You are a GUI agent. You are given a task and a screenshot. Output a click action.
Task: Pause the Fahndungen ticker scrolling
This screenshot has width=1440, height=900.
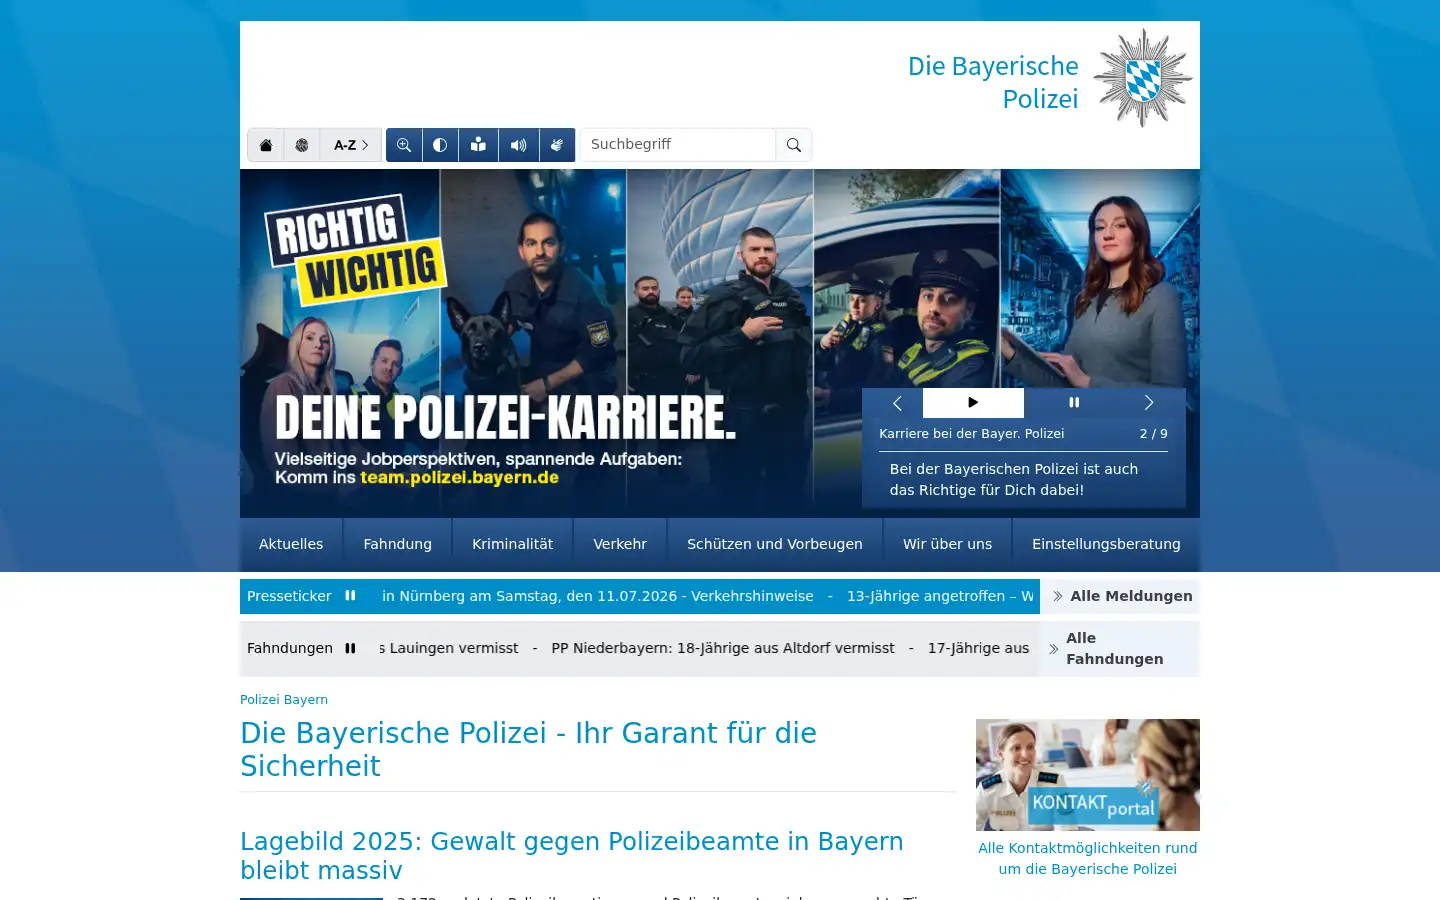click(x=350, y=648)
